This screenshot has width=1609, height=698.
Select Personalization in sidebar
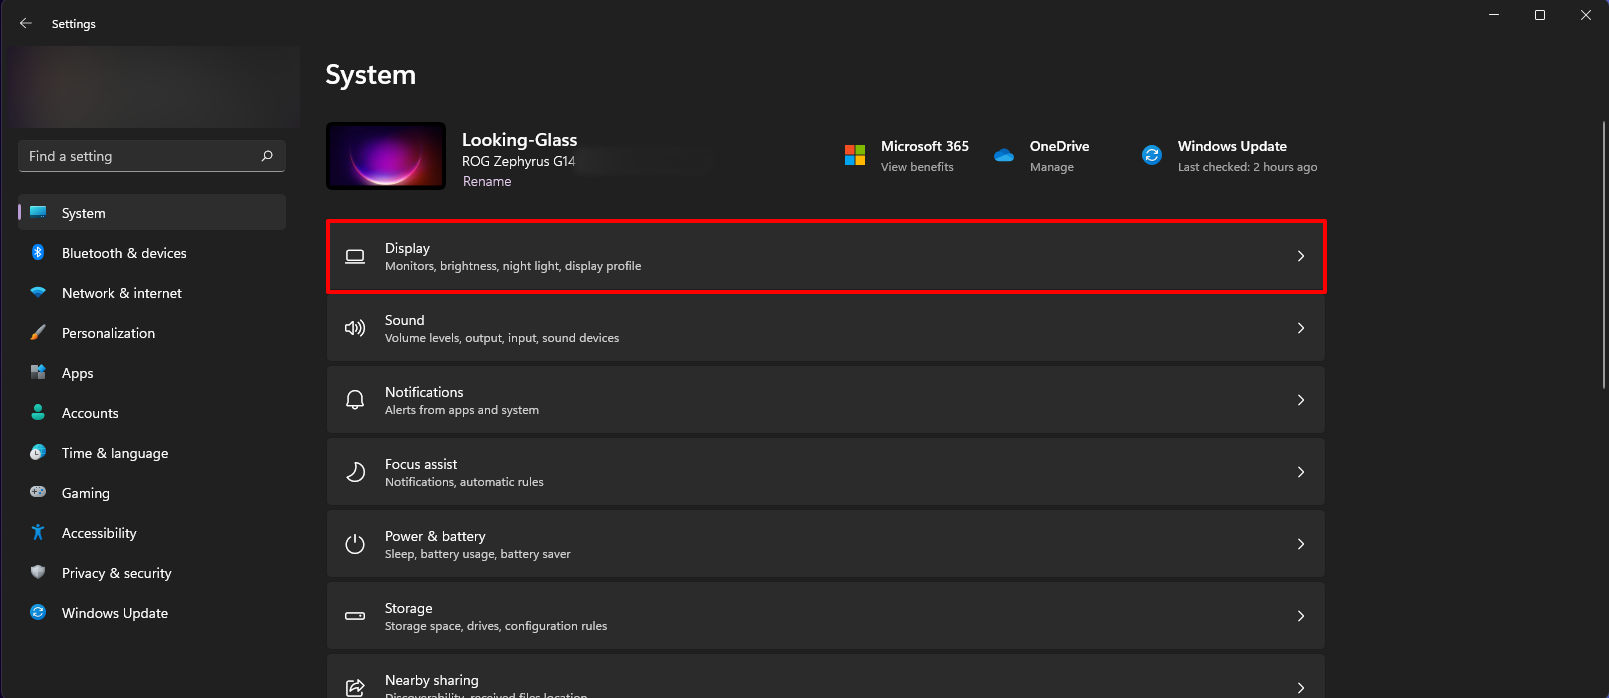tap(152, 333)
